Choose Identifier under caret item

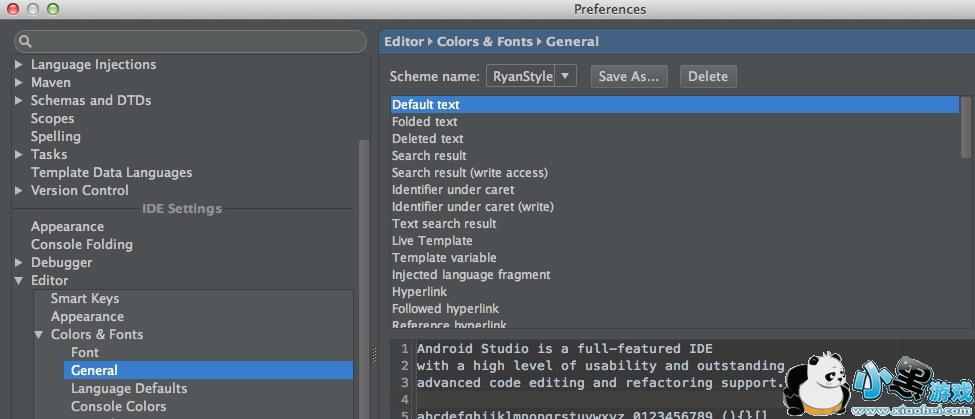453,190
